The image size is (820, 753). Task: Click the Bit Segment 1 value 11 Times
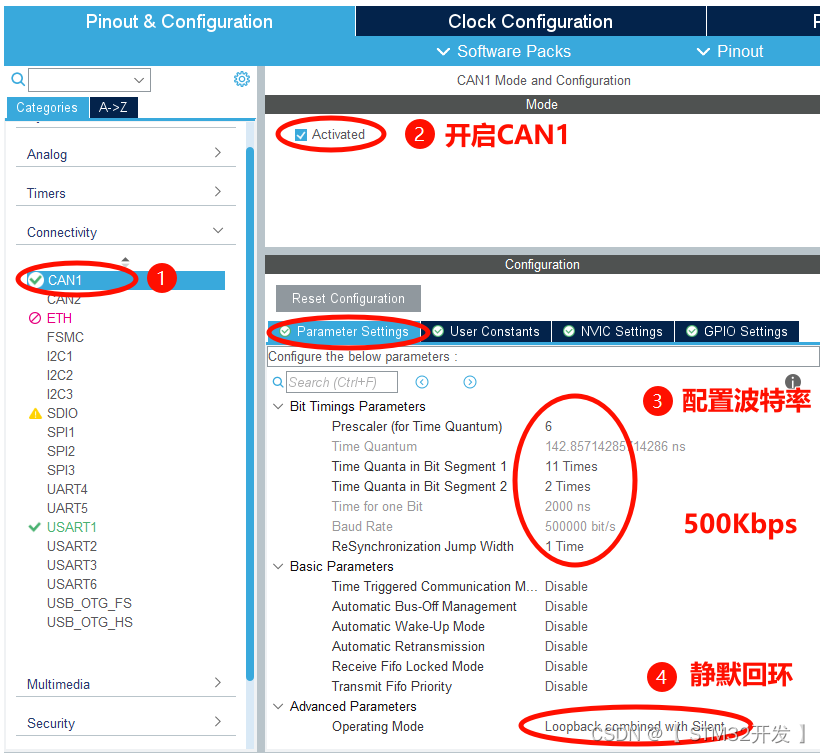click(x=571, y=466)
